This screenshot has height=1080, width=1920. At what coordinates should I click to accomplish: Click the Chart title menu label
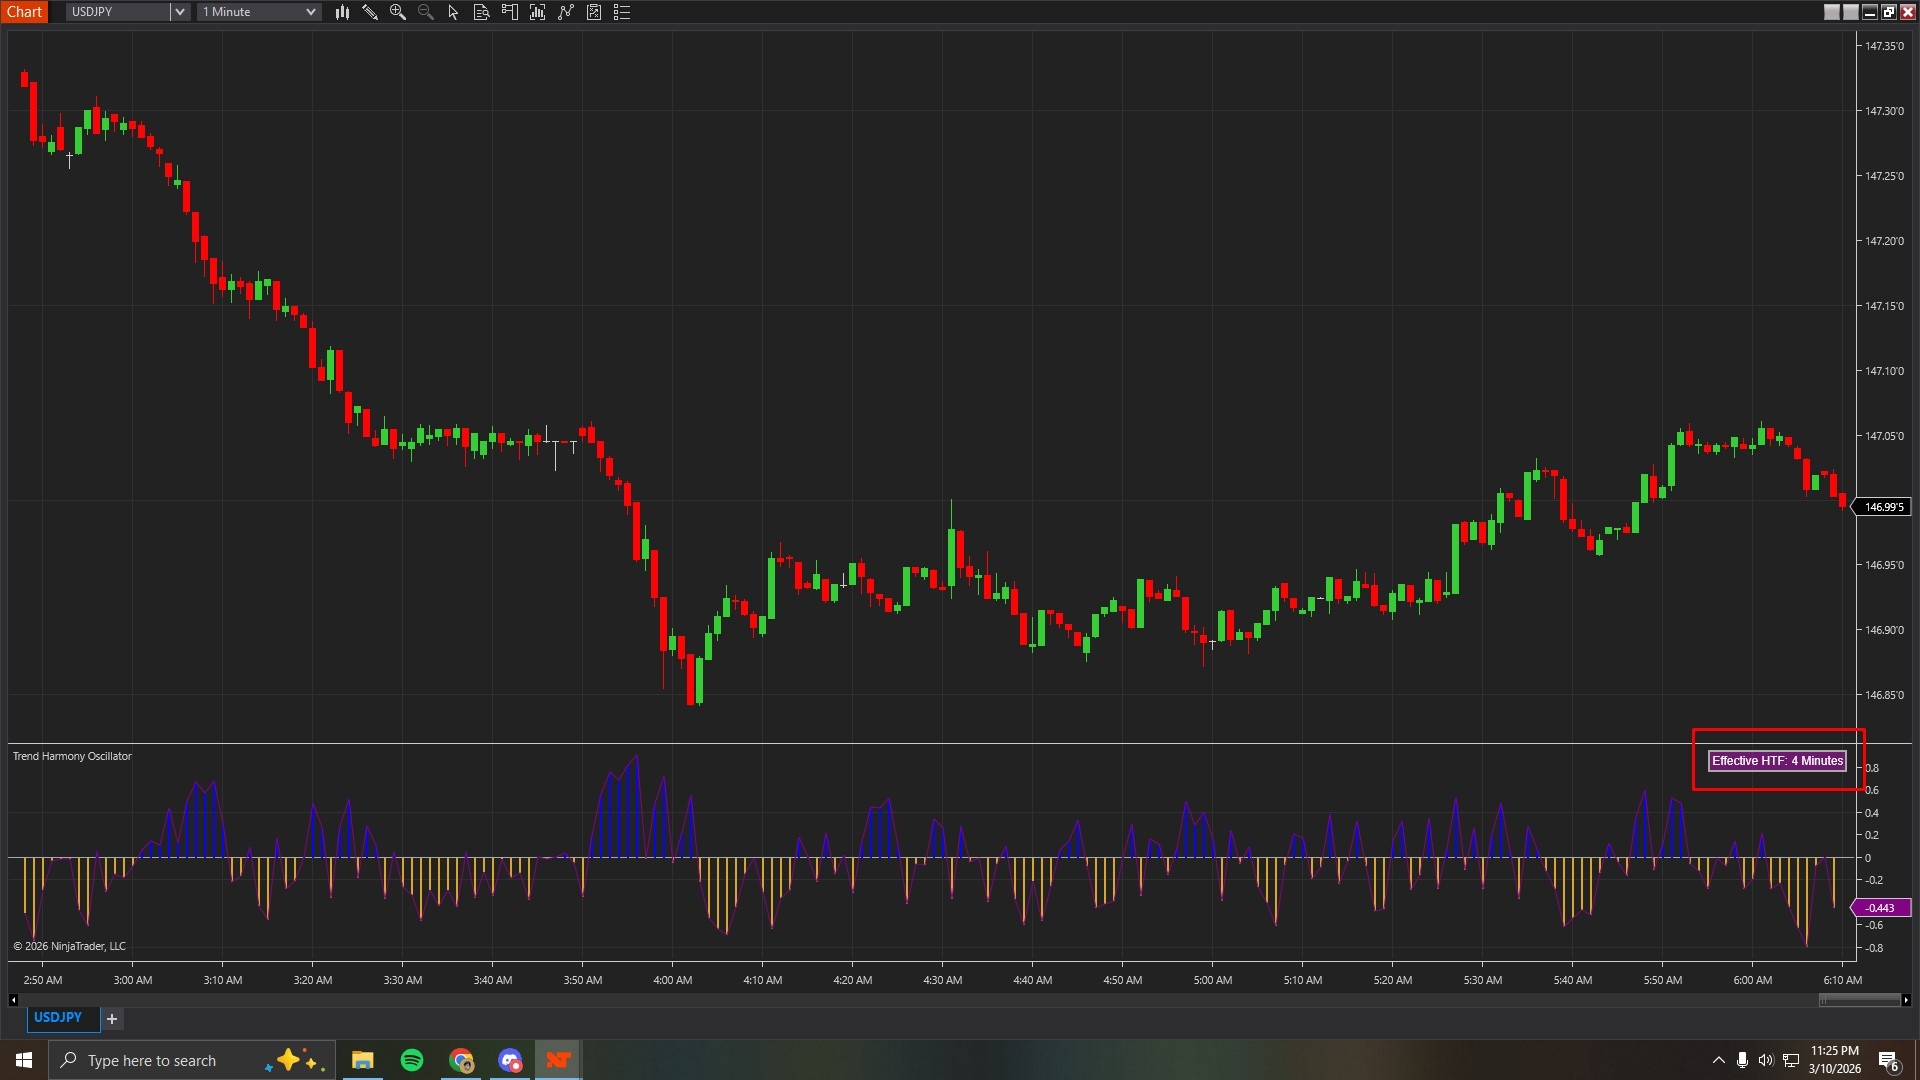click(24, 12)
